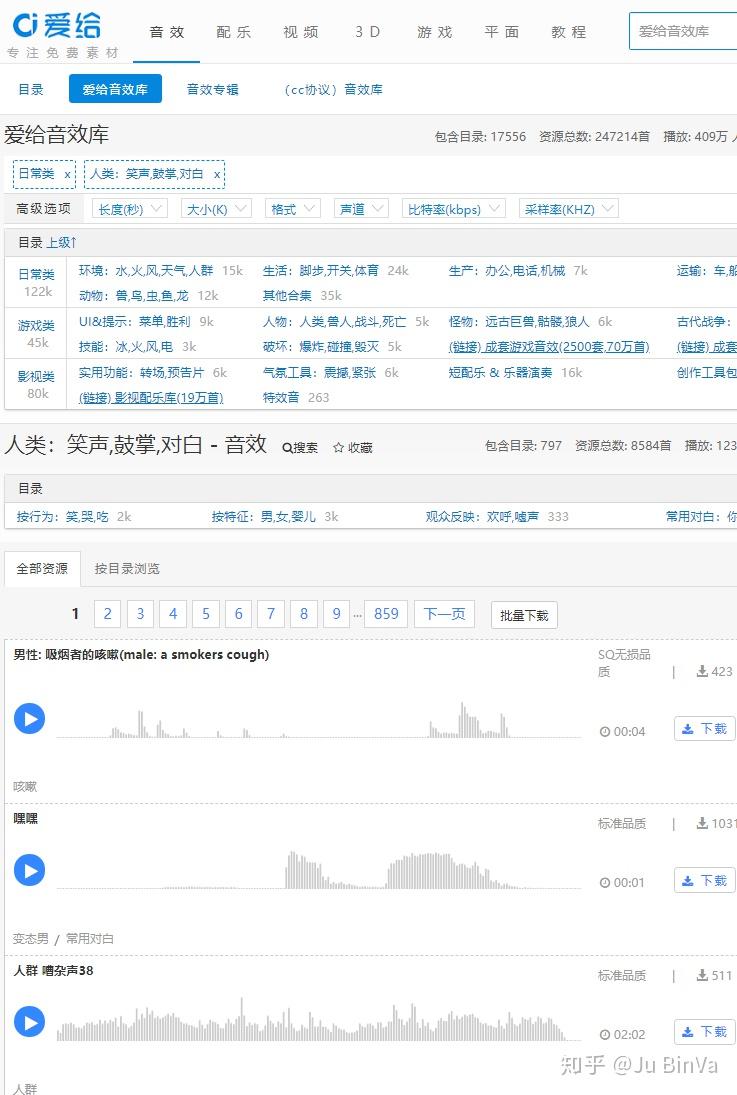The height and width of the screenshot is (1095, 737).
Task: Open the 教程 top navigation menu
Action: coord(569,32)
